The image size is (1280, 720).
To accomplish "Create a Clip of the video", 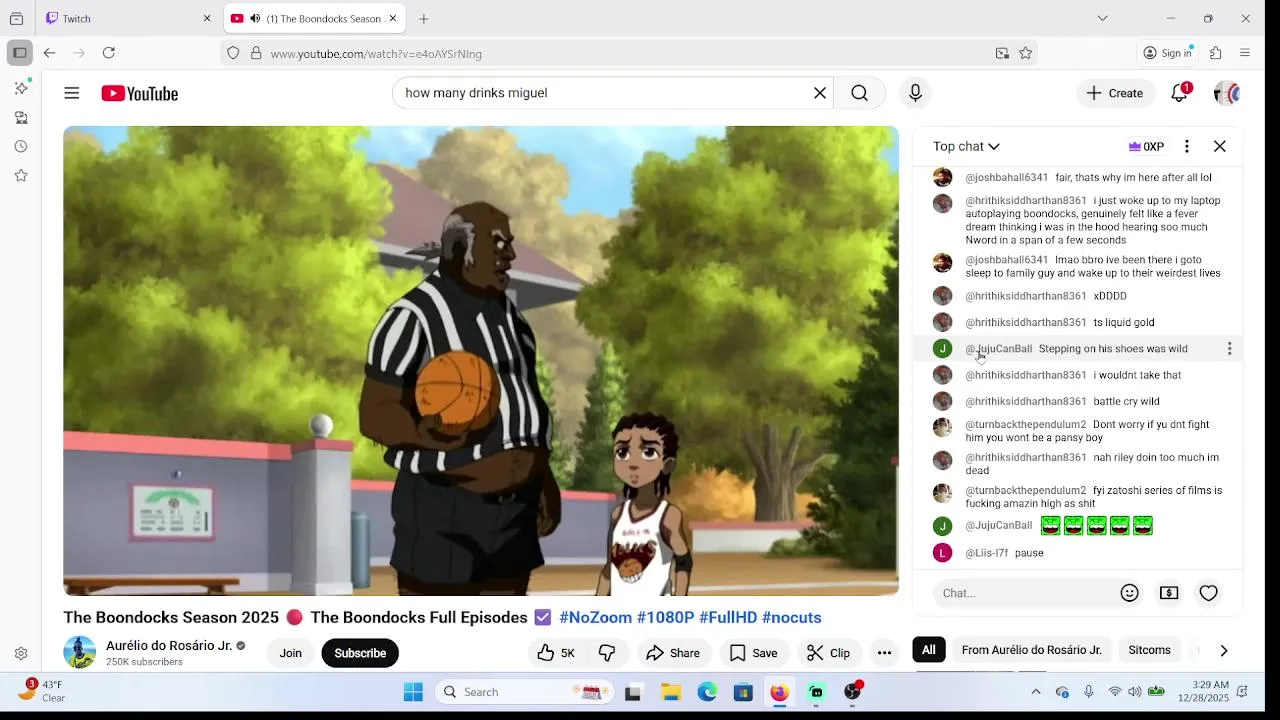I will 828,653.
